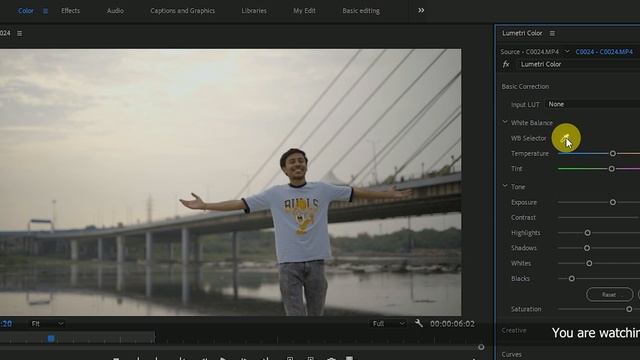This screenshot has width=640, height=360.
Task: Click the Input LUT label
Action: 525,104
